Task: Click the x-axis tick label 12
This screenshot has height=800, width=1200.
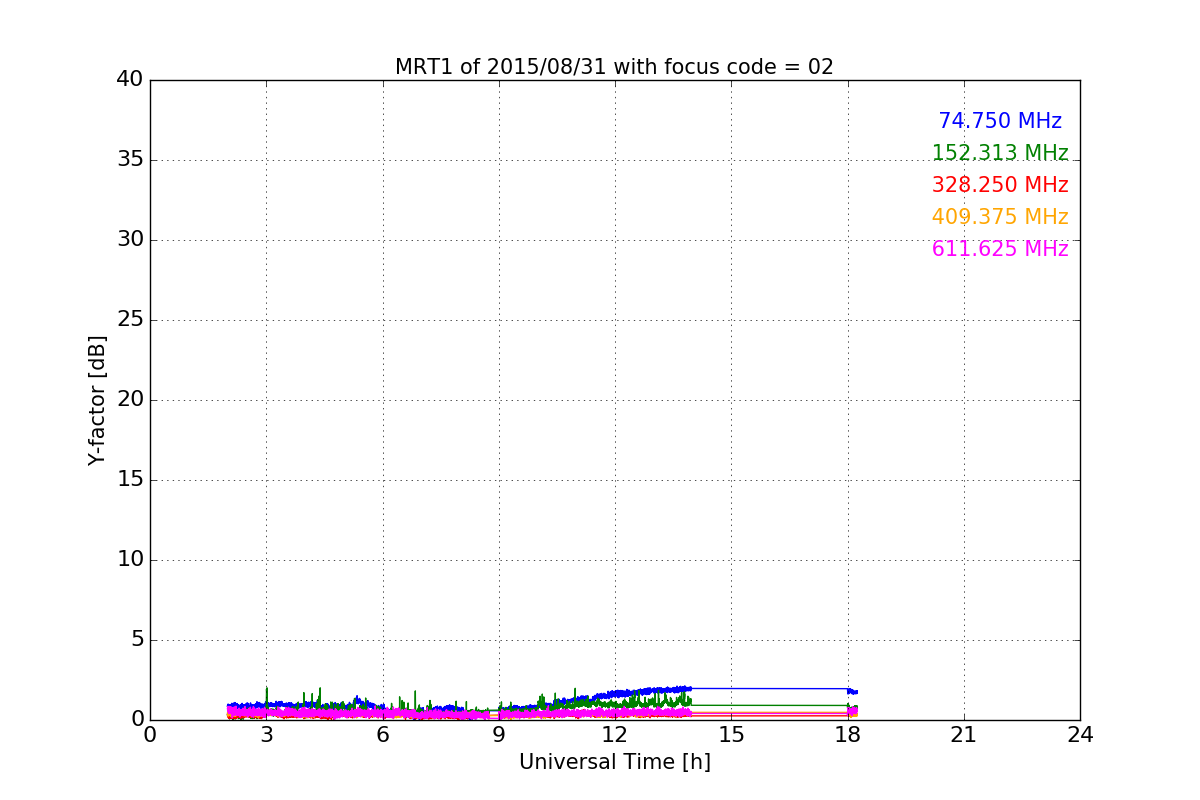Action: pos(615,735)
